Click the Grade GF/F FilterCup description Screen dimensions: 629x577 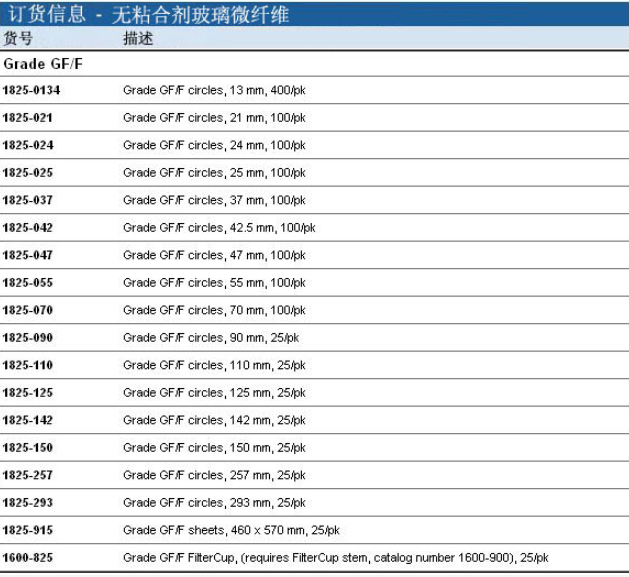pos(336,558)
